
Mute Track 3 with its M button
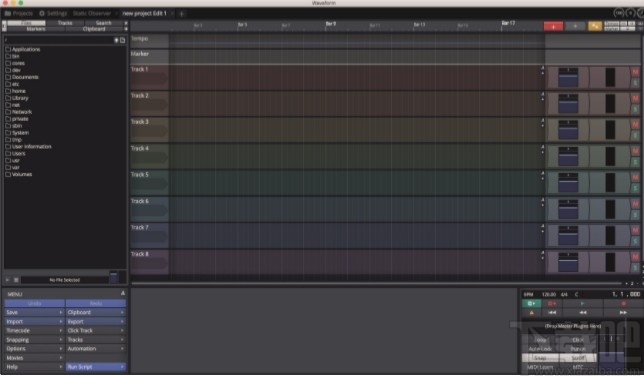point(635,125)
